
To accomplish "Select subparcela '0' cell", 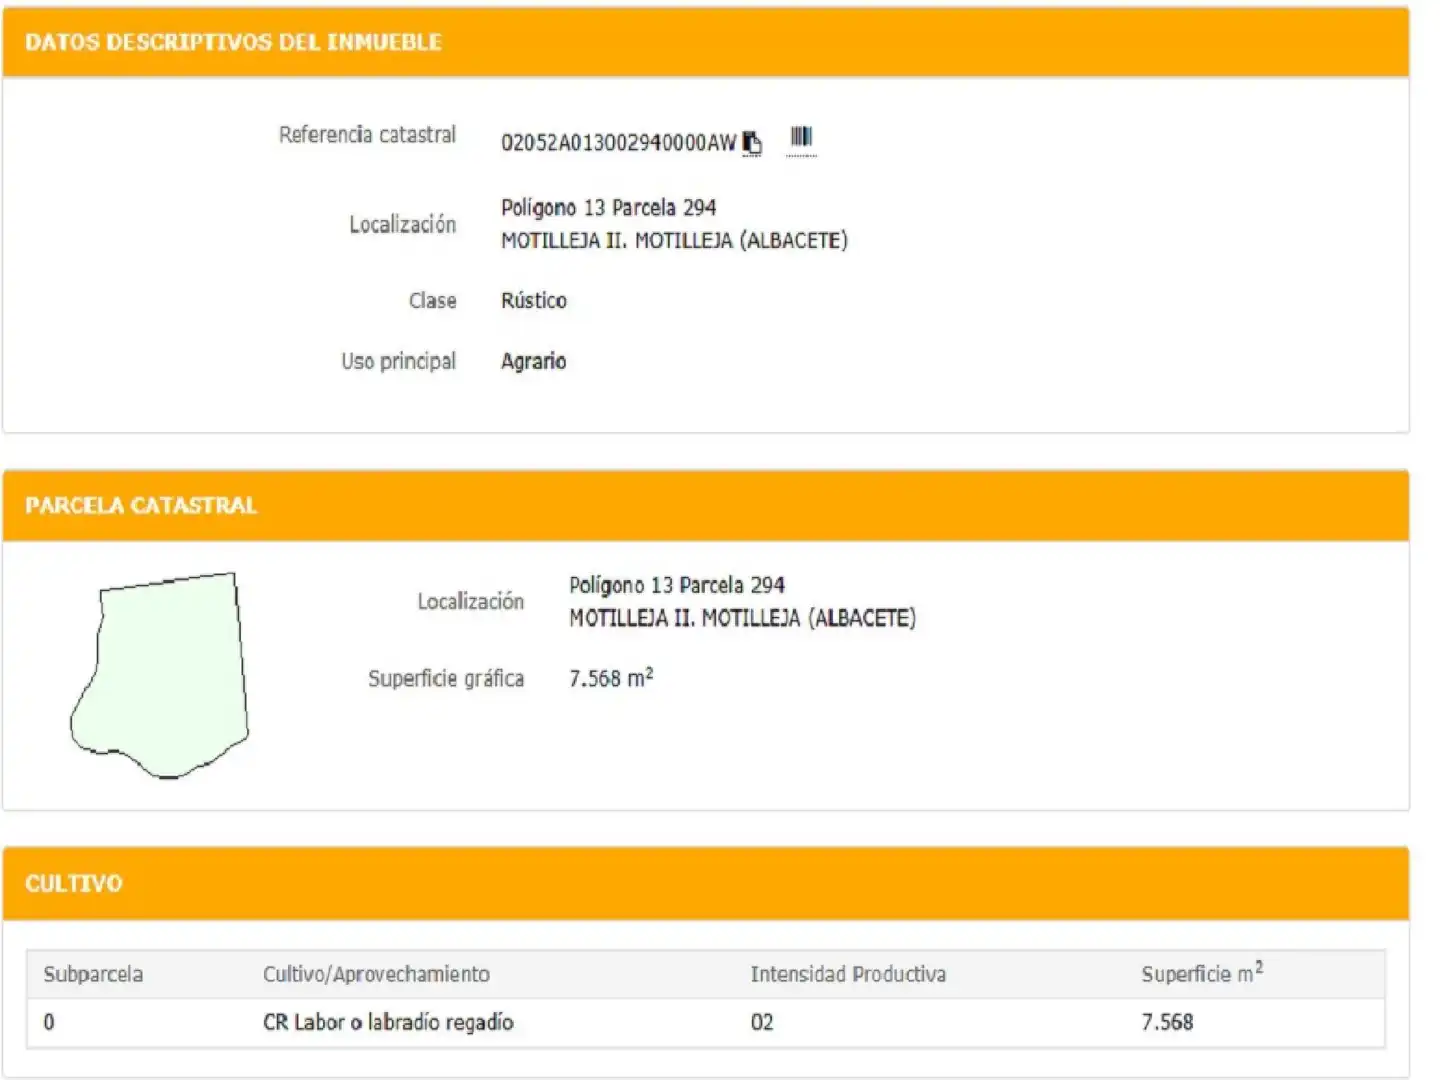I will pos(49,1022).
